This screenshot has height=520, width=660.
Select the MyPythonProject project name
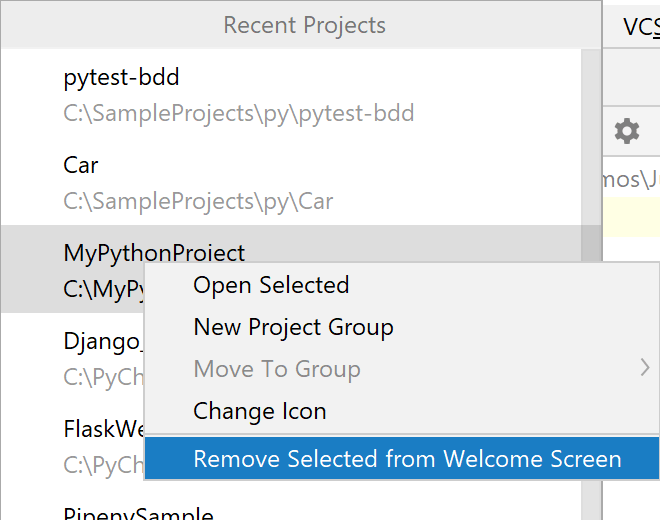(154, 253)
